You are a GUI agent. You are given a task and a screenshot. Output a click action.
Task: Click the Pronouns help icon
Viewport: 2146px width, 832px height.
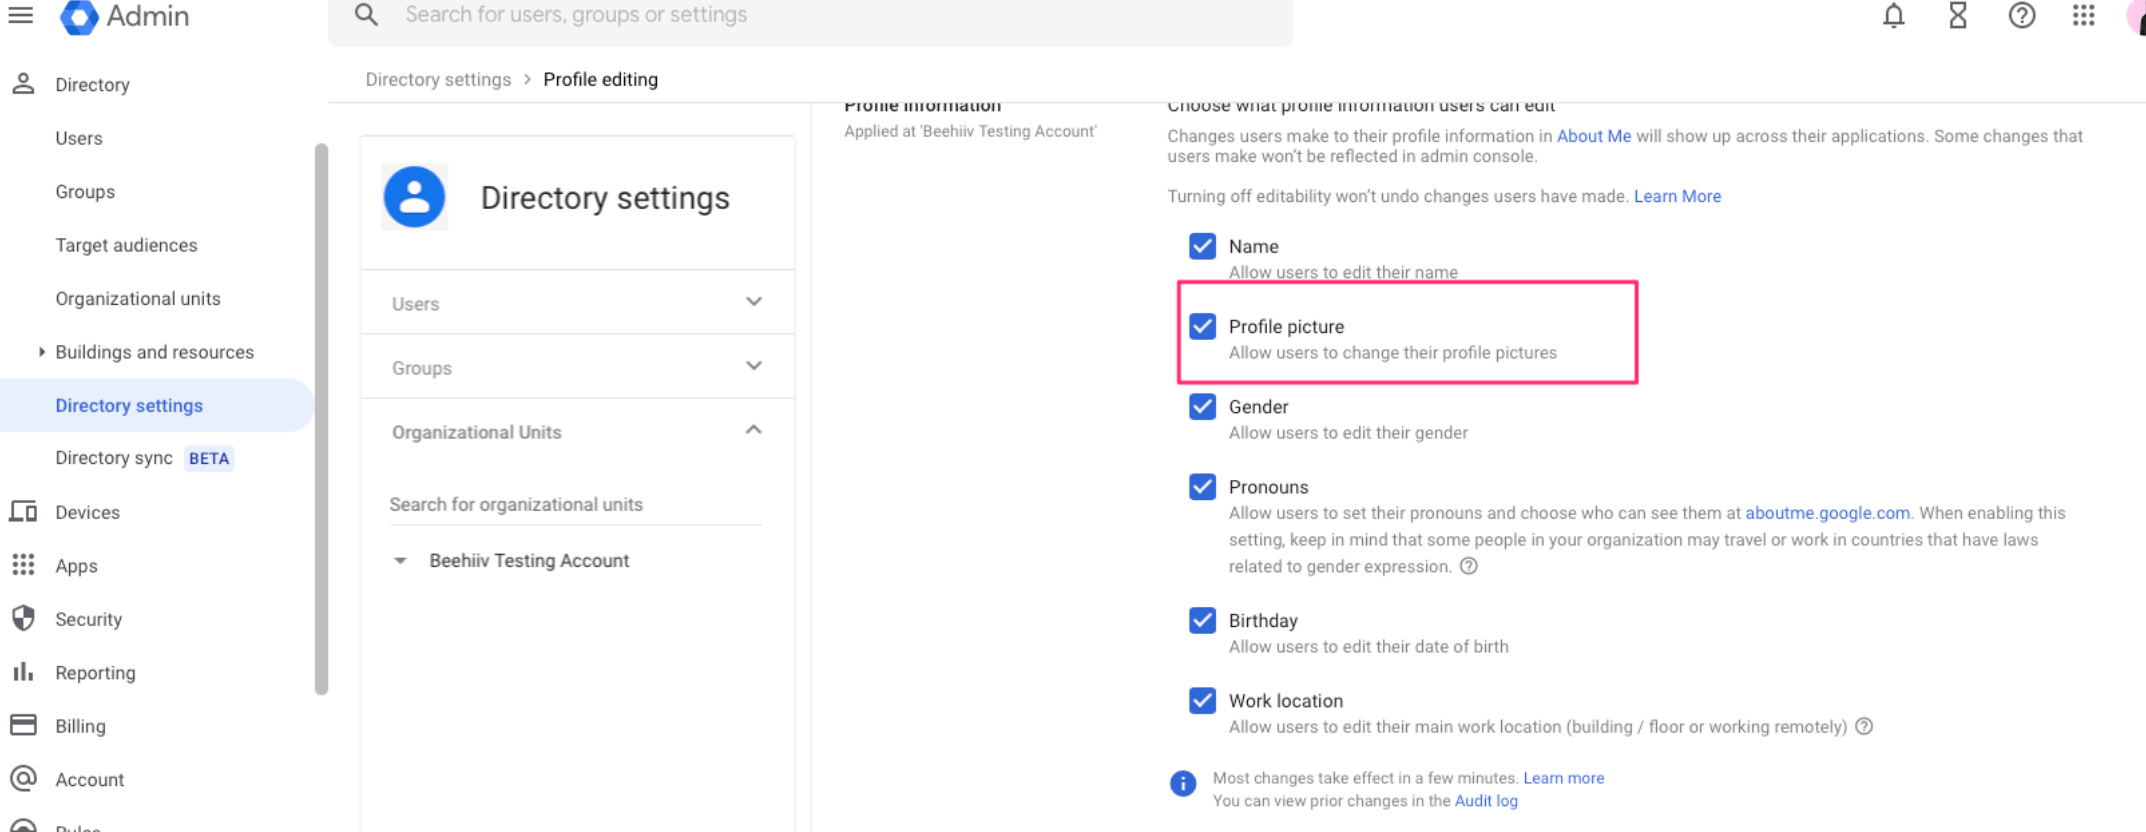(1468, 567)
